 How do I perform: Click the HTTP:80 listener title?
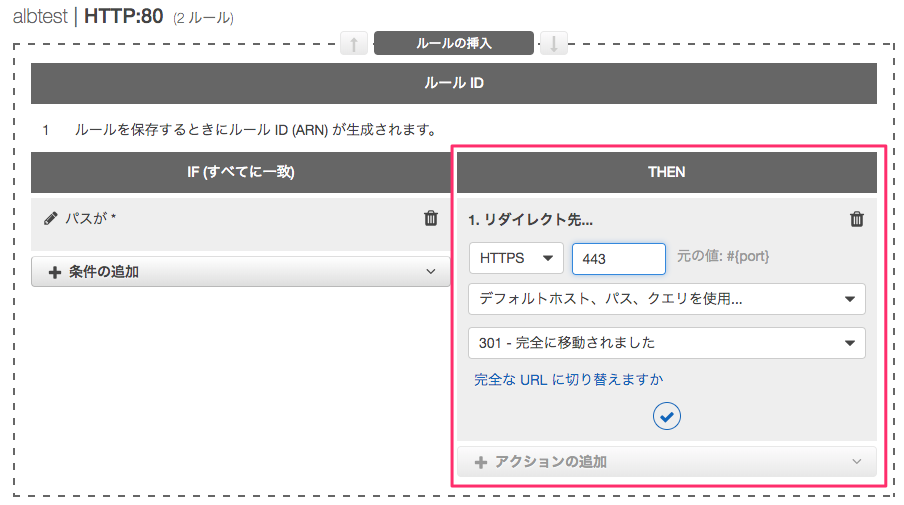pos(123,16)
